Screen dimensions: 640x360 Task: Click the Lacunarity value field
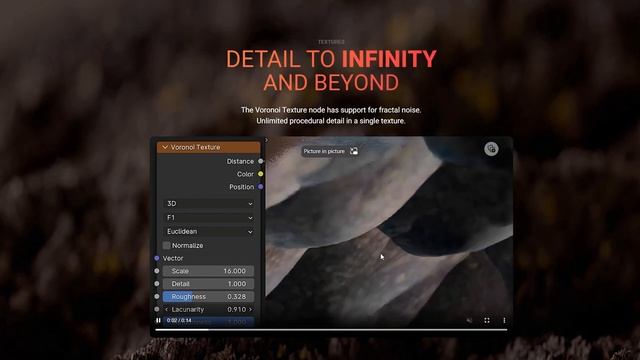point(209,309)
